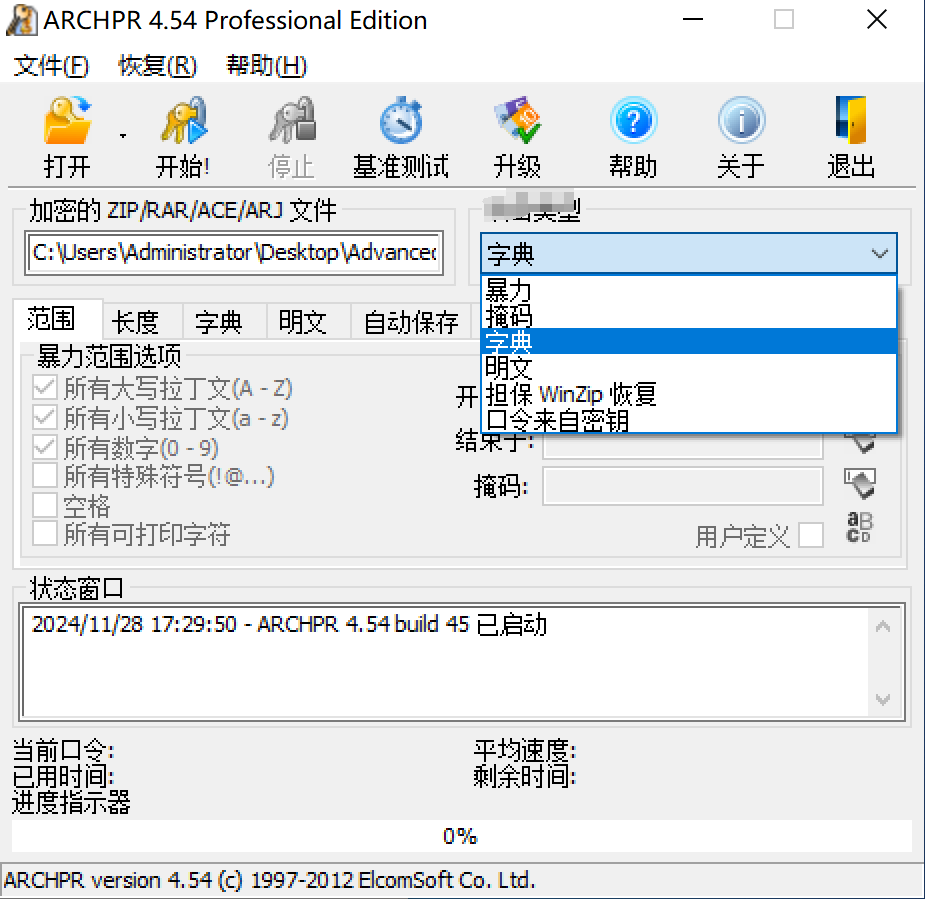Minimize the ARCHPR window
This screenshot has width=925, height=899.
click(693, 19)
